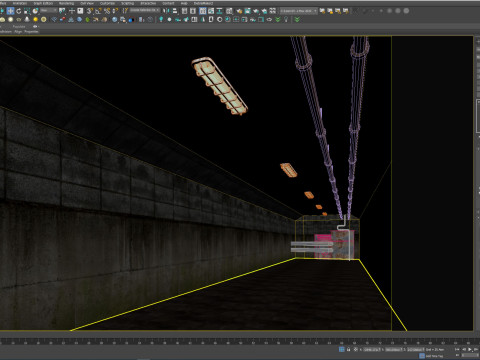This screenshot has width=480, height=360.
Task: Activate the Select and Scale tool
Action: (x=27, y=11)
